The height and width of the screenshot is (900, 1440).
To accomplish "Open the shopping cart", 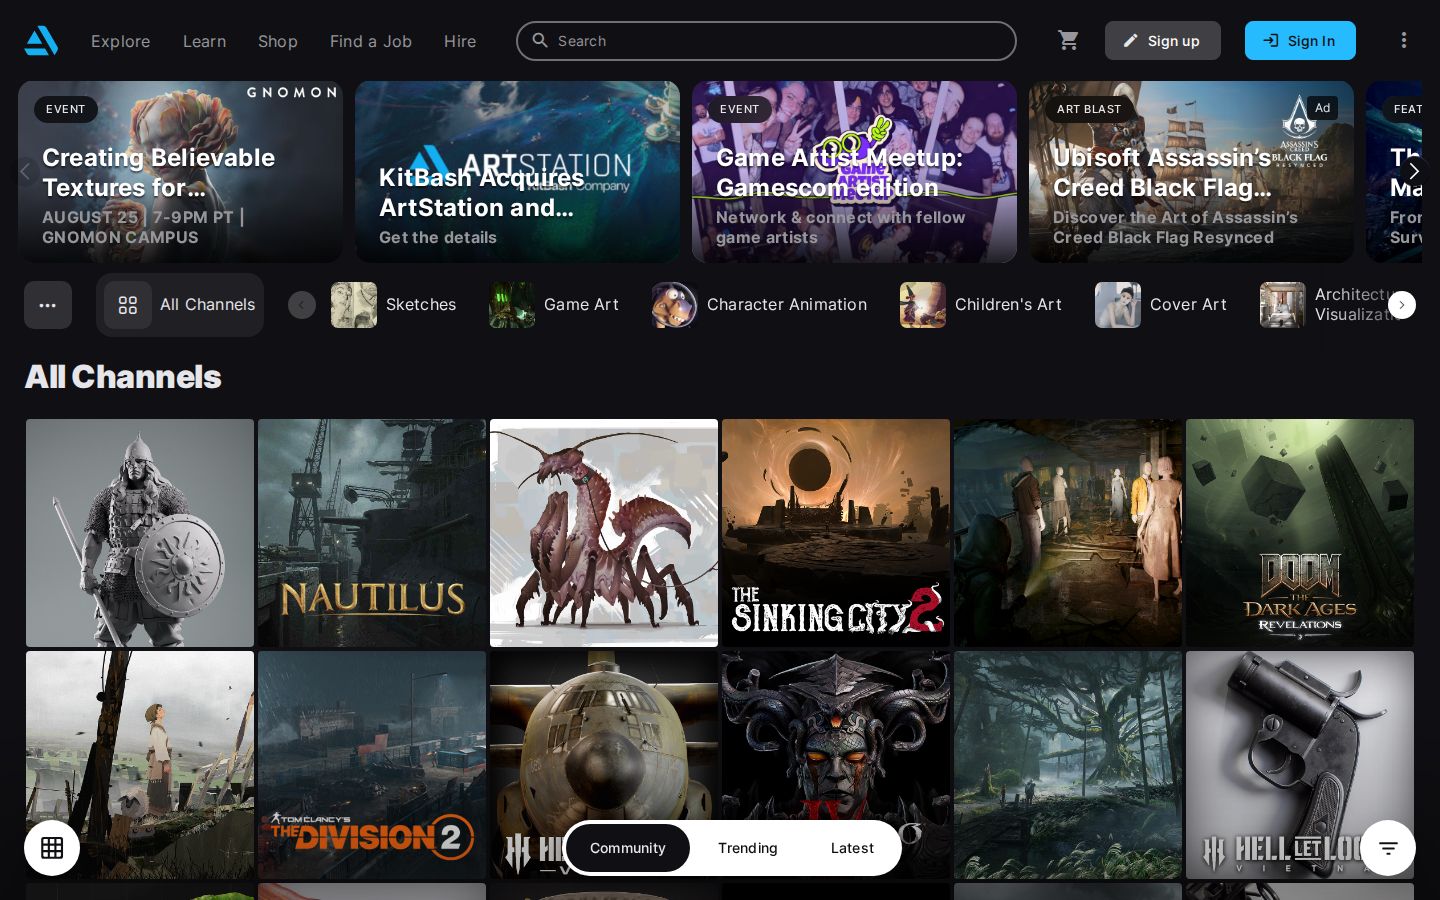I will (1068, 41).
